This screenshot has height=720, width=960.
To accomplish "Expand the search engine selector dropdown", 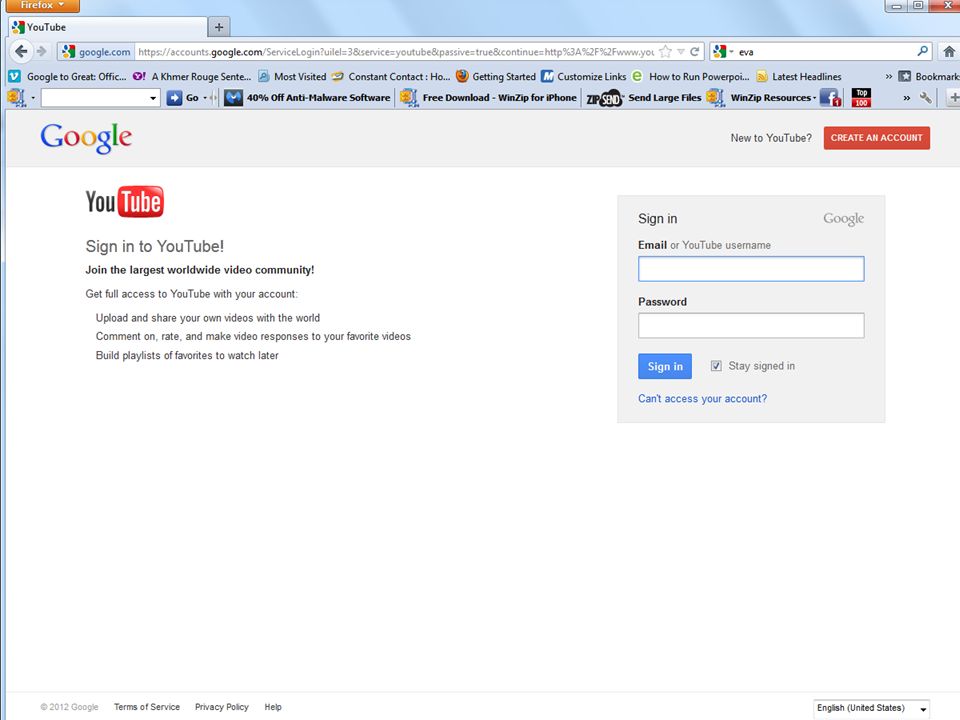I will point(732,52).
